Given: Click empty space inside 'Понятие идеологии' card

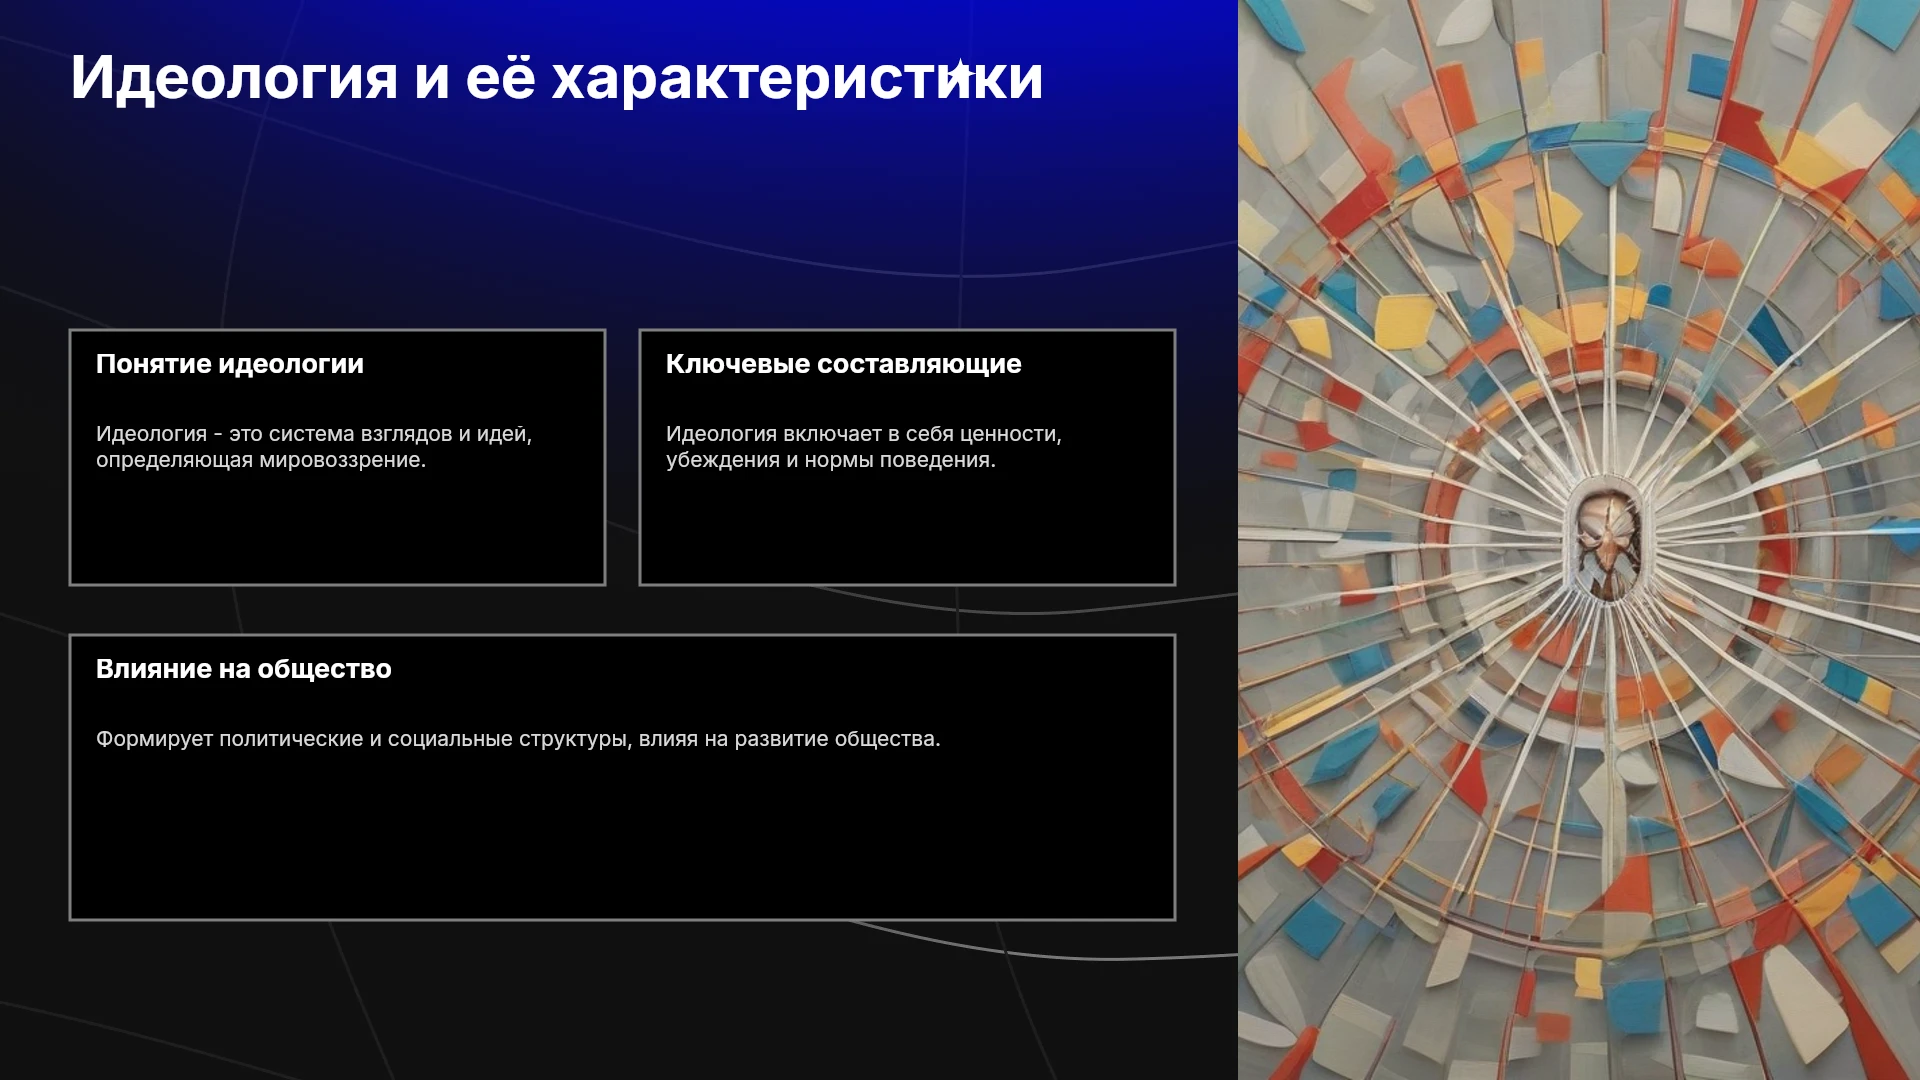Looking at the screenshot, I should (x=337, y=530).
